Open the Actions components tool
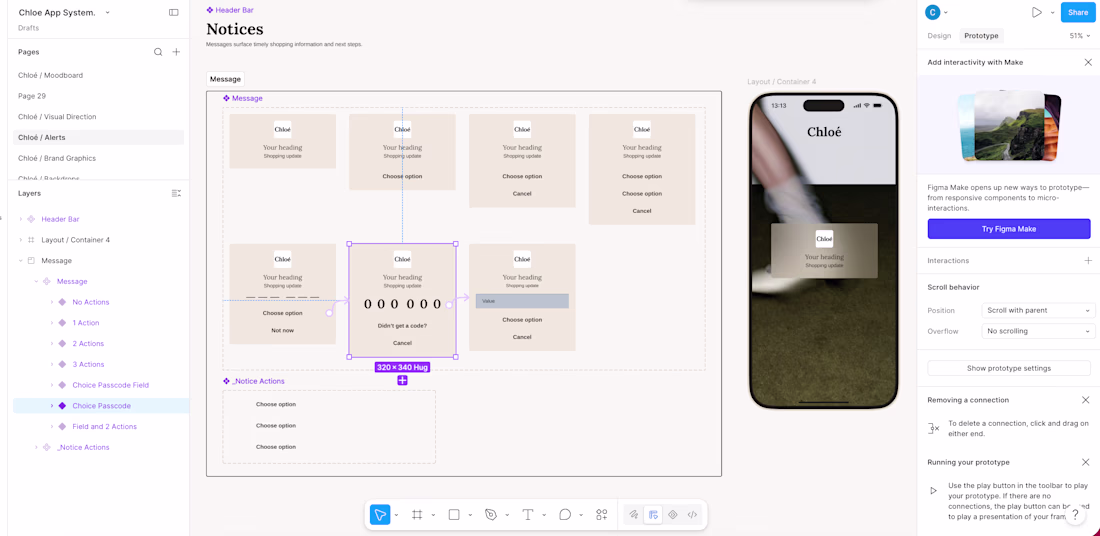This screenshot has width=1100, height=536. click(601, 515)
